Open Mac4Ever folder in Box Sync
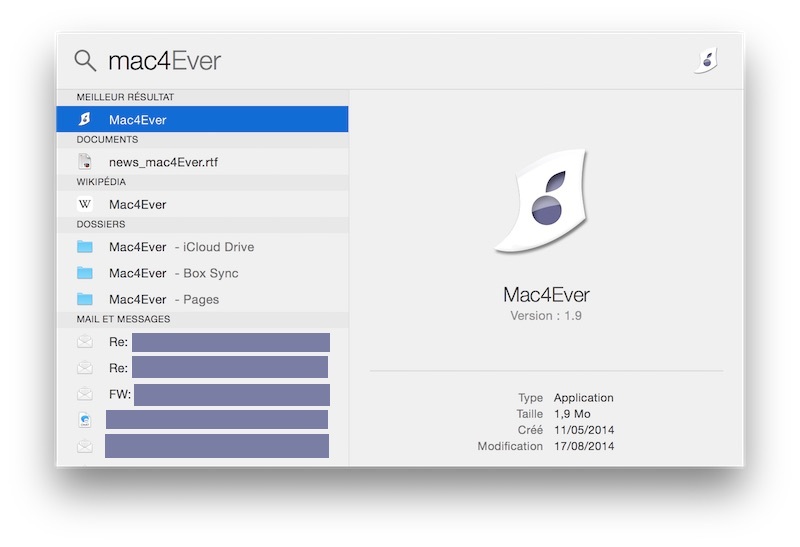Image resolution: width=800 pixels, height=547 pixels. 173,273
